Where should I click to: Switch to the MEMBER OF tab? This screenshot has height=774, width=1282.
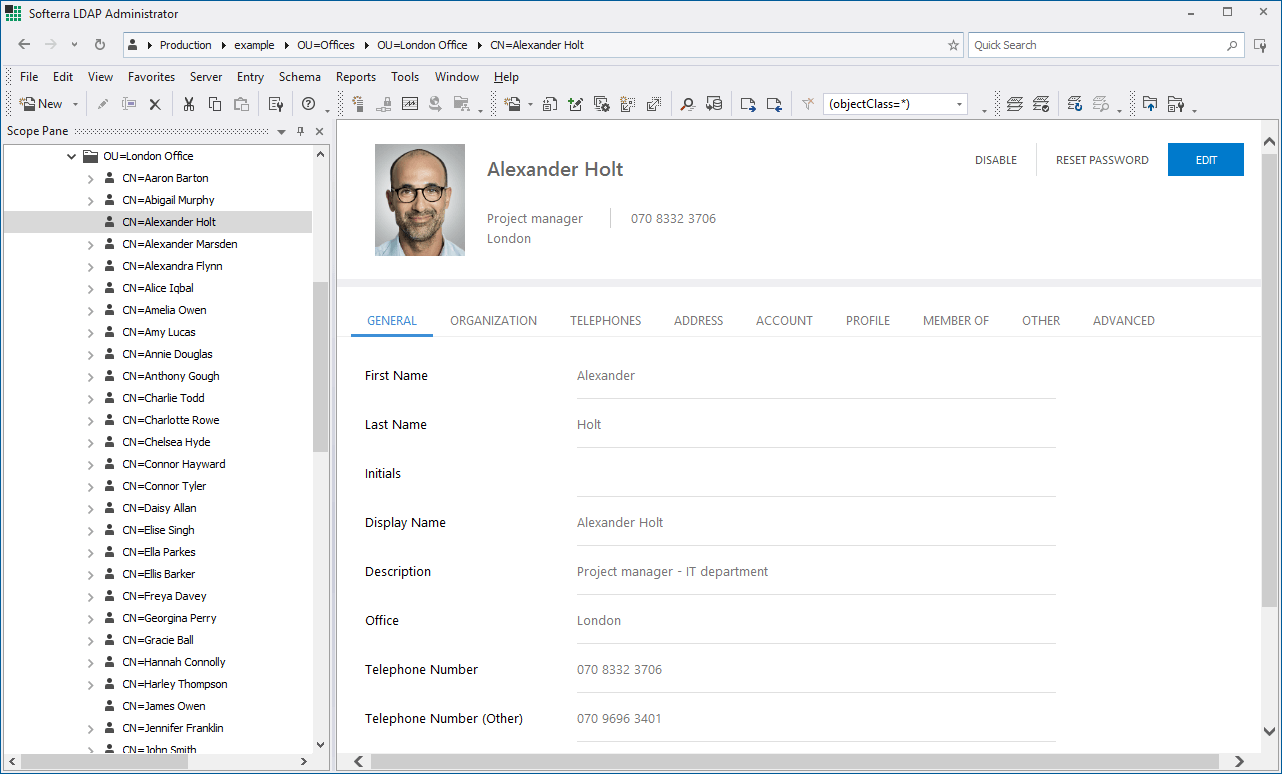955,321
